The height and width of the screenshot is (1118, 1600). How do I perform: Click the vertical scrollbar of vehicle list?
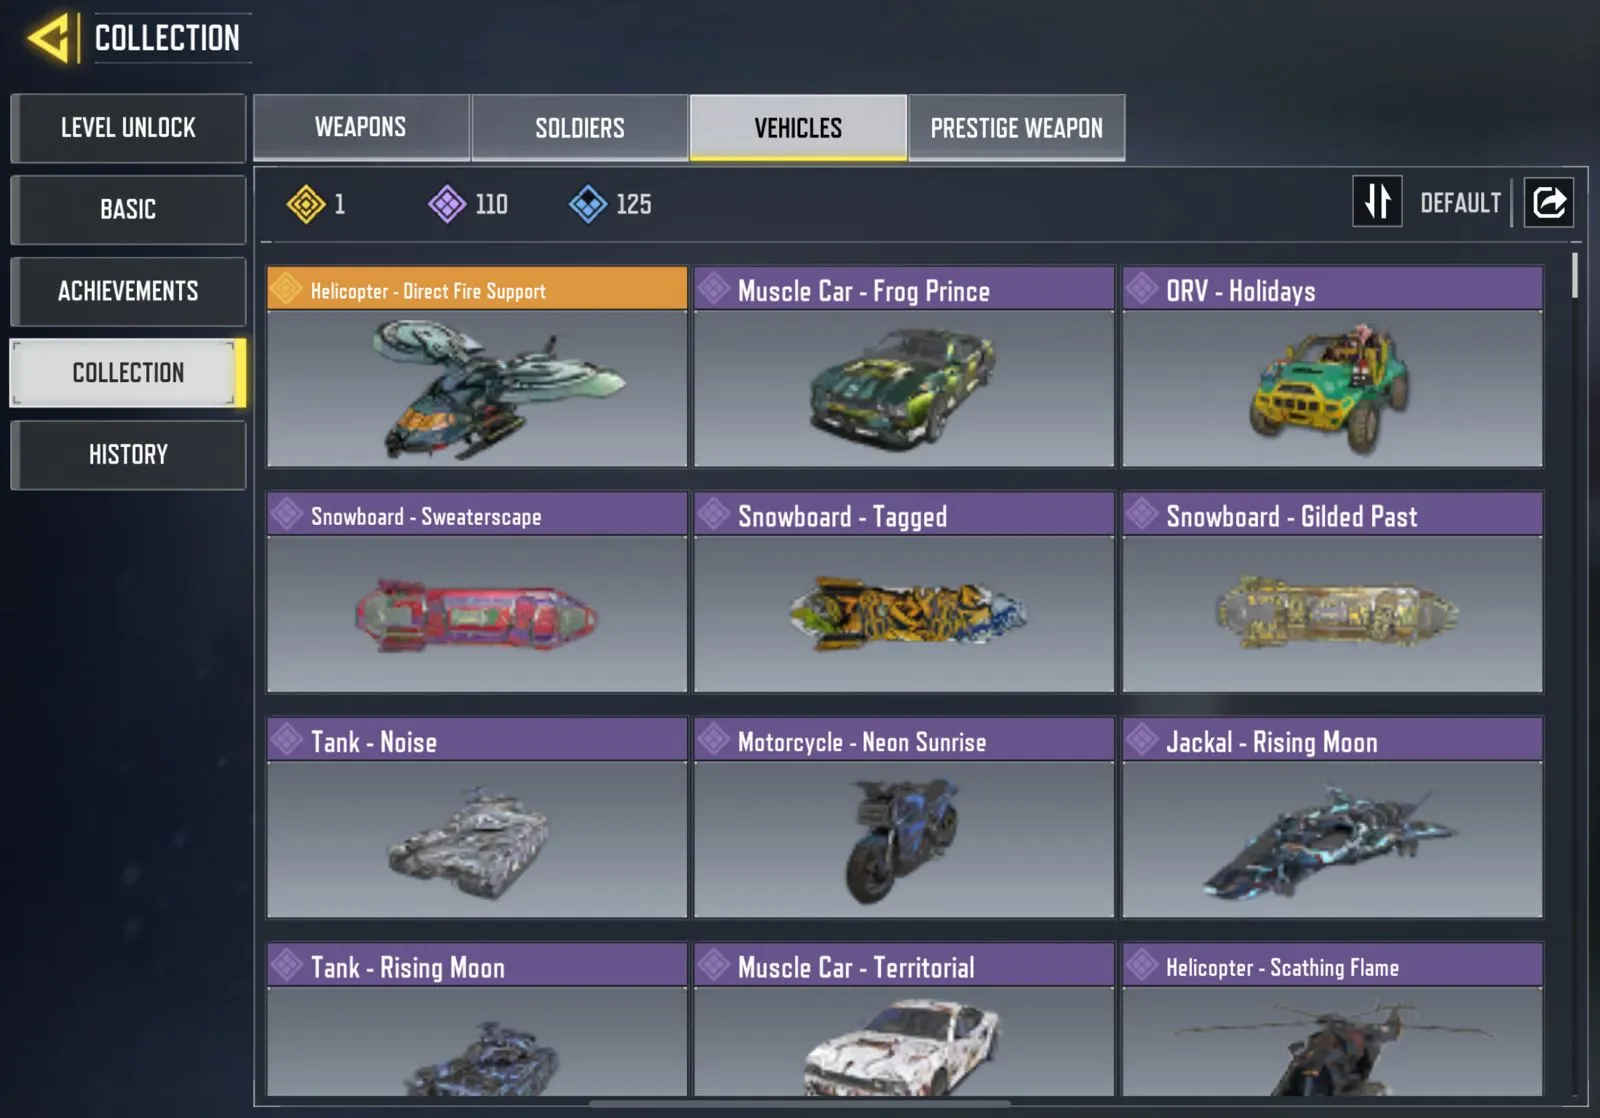point(1575,275)
